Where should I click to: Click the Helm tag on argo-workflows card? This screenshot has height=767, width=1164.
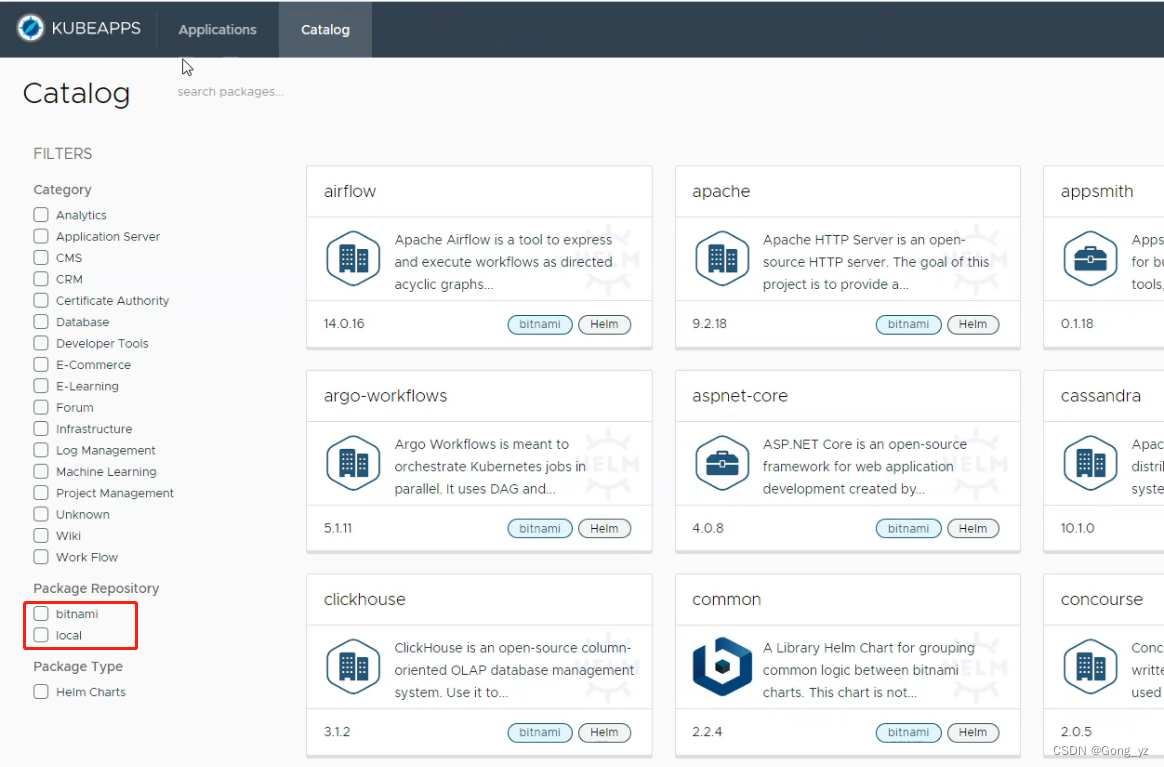click(x=604, y=529)
